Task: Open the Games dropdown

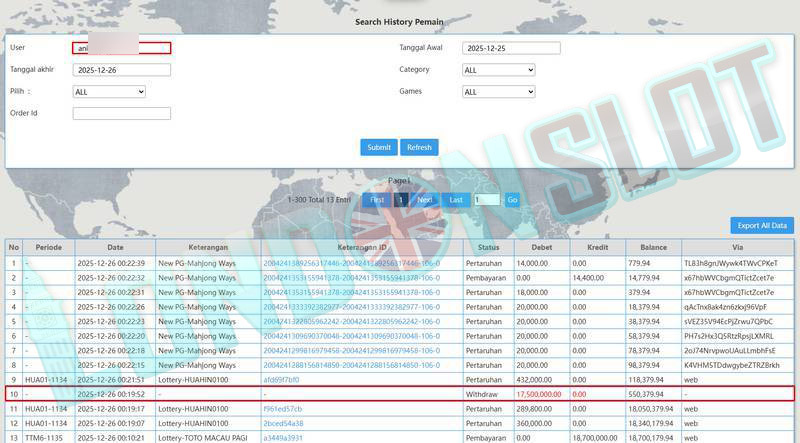Action: 498,92
